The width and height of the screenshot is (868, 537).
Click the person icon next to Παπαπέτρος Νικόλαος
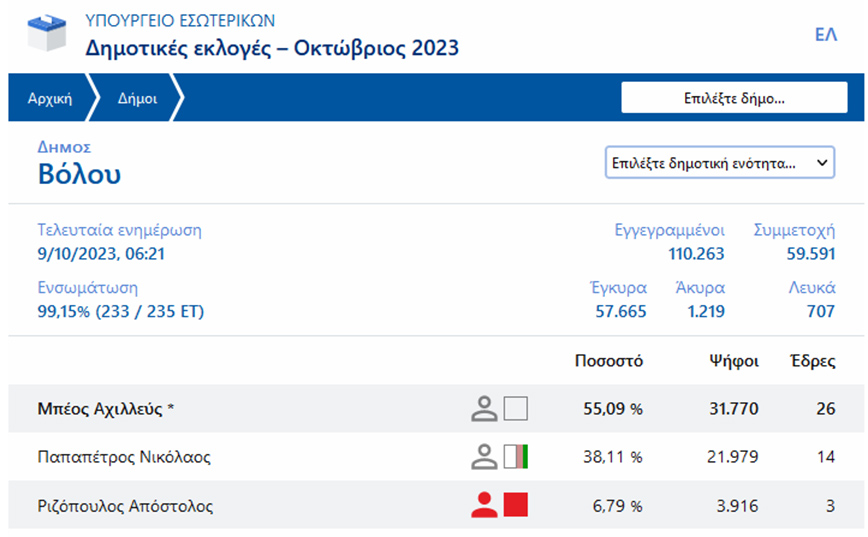(x=485, y=457)
